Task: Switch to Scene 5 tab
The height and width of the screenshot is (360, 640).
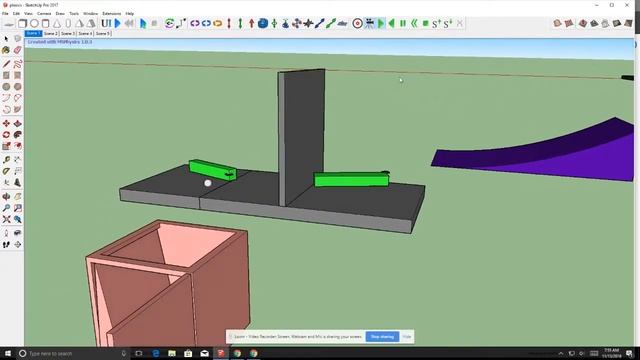Action: [x=103, y=33]
